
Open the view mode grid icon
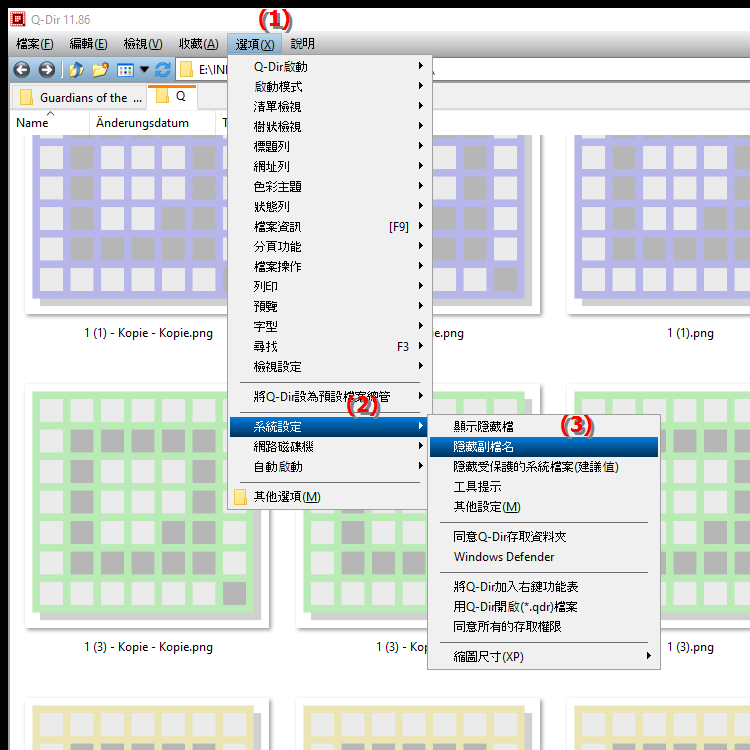tap(125, 70)
